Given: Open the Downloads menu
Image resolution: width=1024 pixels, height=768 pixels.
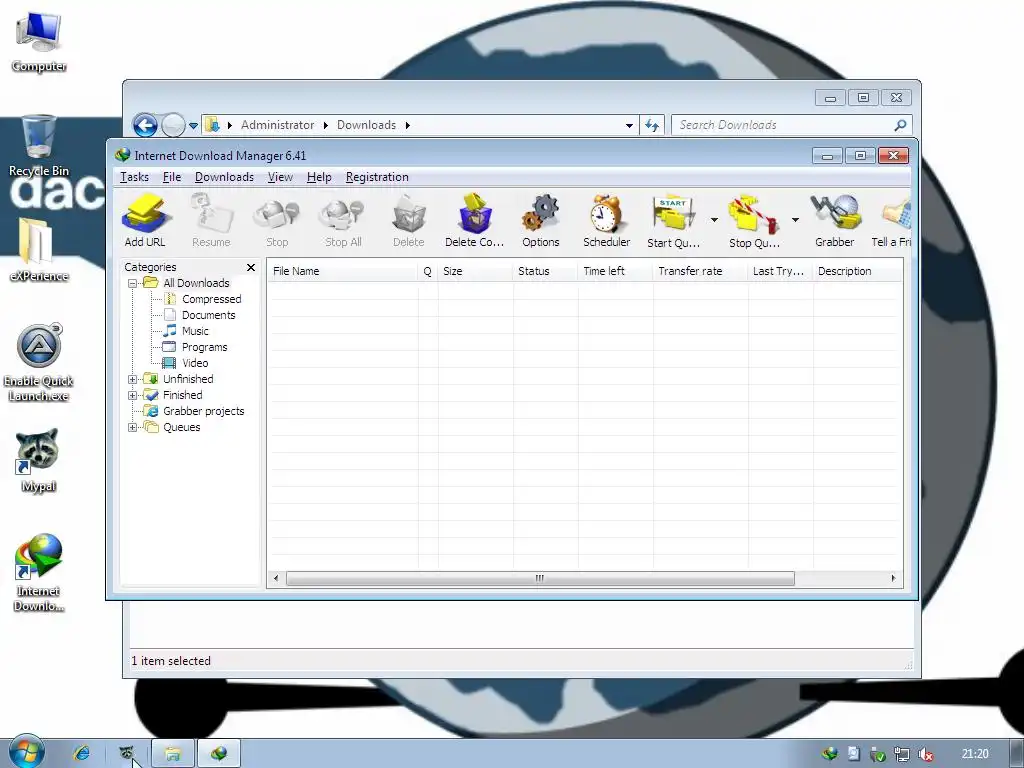Looking at the screenshot, I should coord(224,177).
